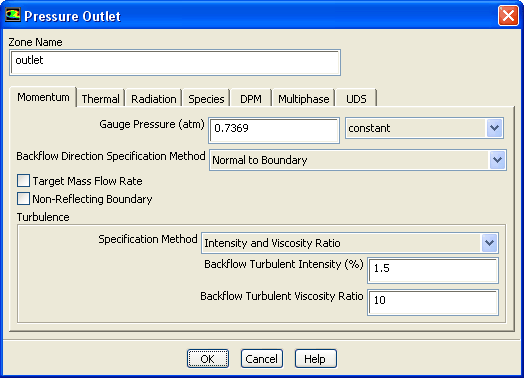Image resolution: width=524 pixels, height=378 pixels.
Task: Open the Multiphase tab
Action: (304, 99)
